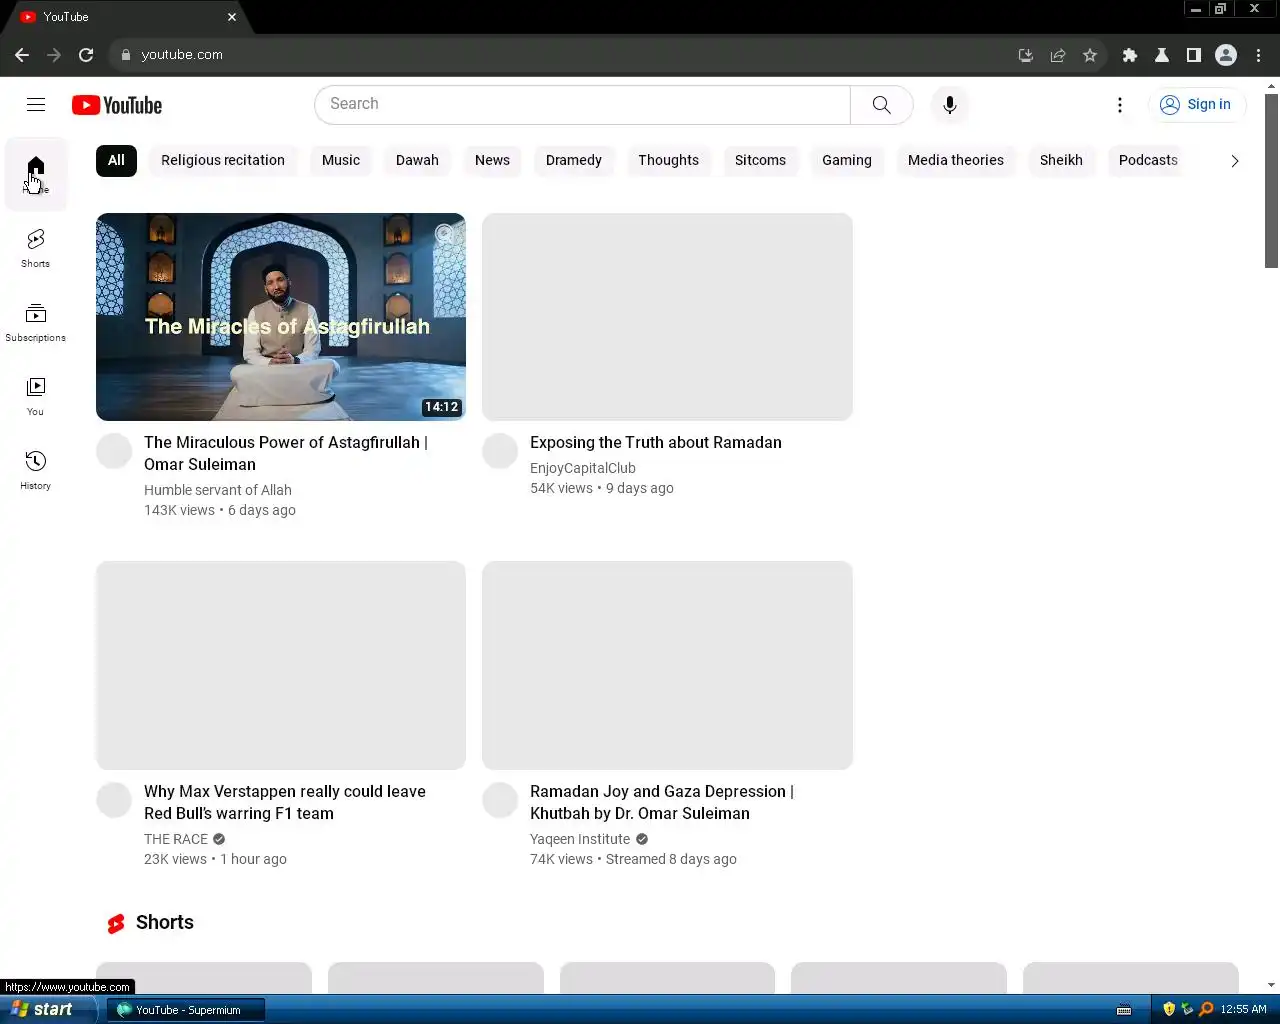The width and height of the screenshot is (1280, 1024).
Task: Select the Gaming chip
Action: [x=847, y=160]
